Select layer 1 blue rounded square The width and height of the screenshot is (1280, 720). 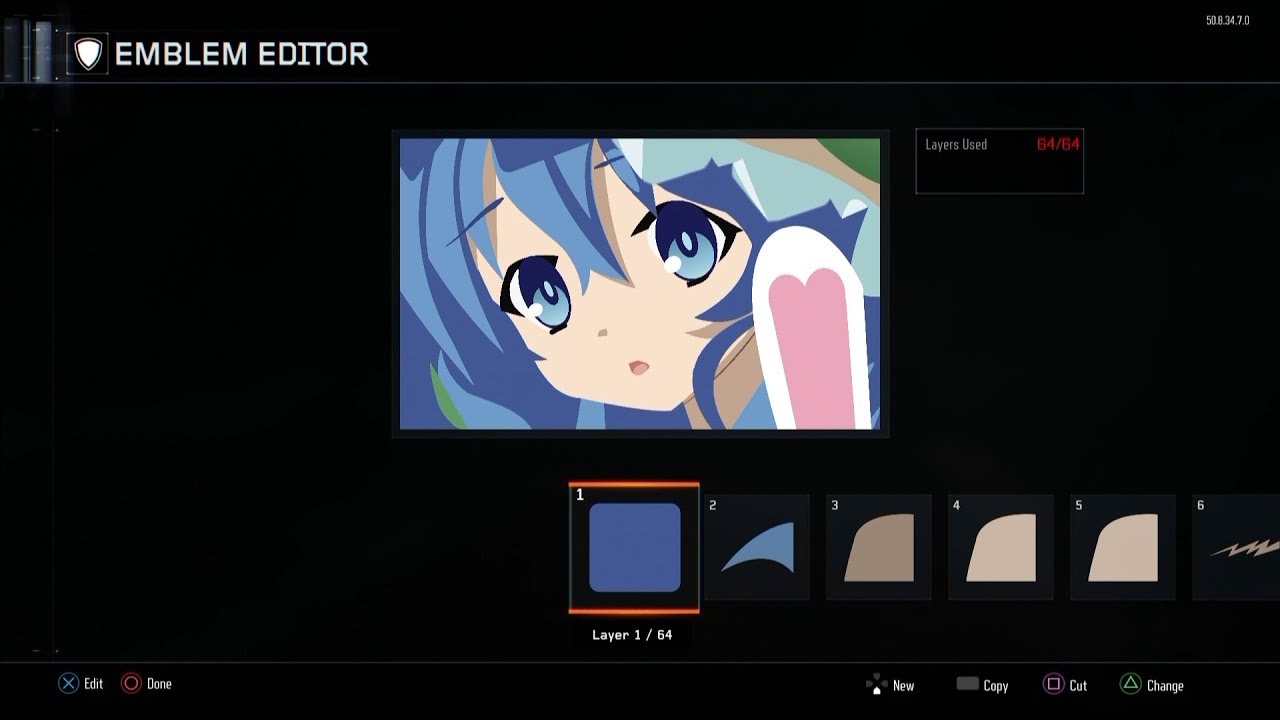click(x=634, y=547)
